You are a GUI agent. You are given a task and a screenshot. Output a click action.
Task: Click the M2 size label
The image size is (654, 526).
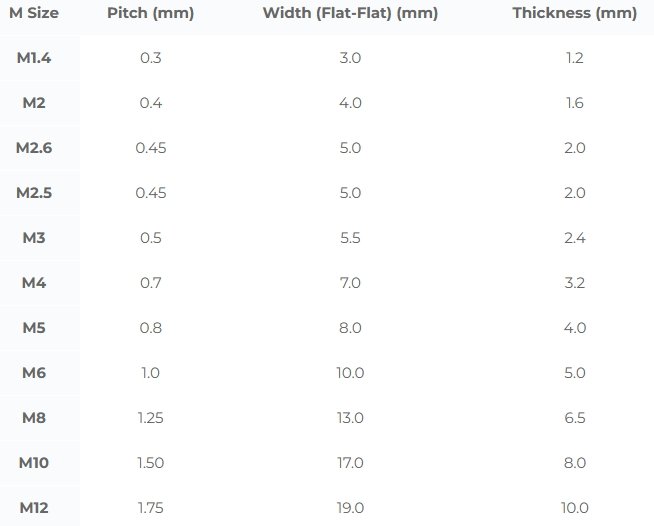pyautogui.click(x=34, y=103)
